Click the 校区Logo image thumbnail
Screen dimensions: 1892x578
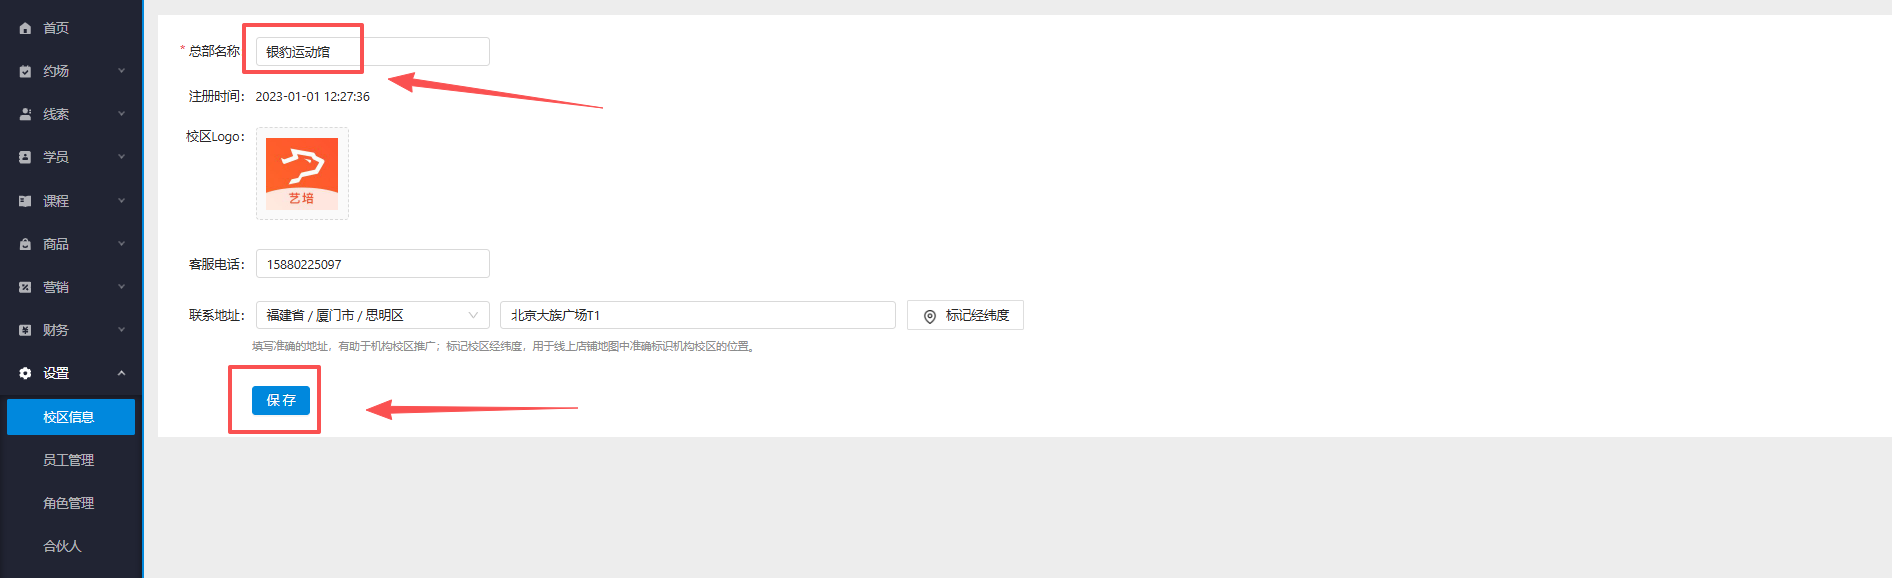coord(302,173)
